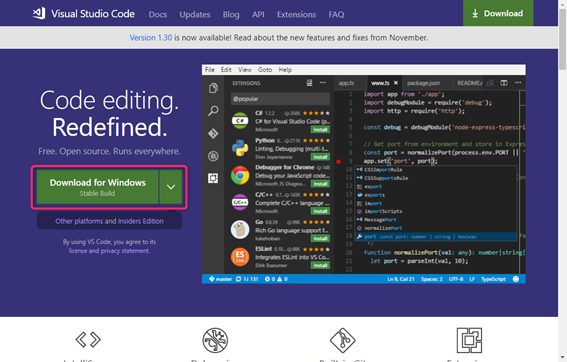The height and width of the screenshot is (362, 567).
Task: Open the Updates page
Action: click(x=195, y=14)
